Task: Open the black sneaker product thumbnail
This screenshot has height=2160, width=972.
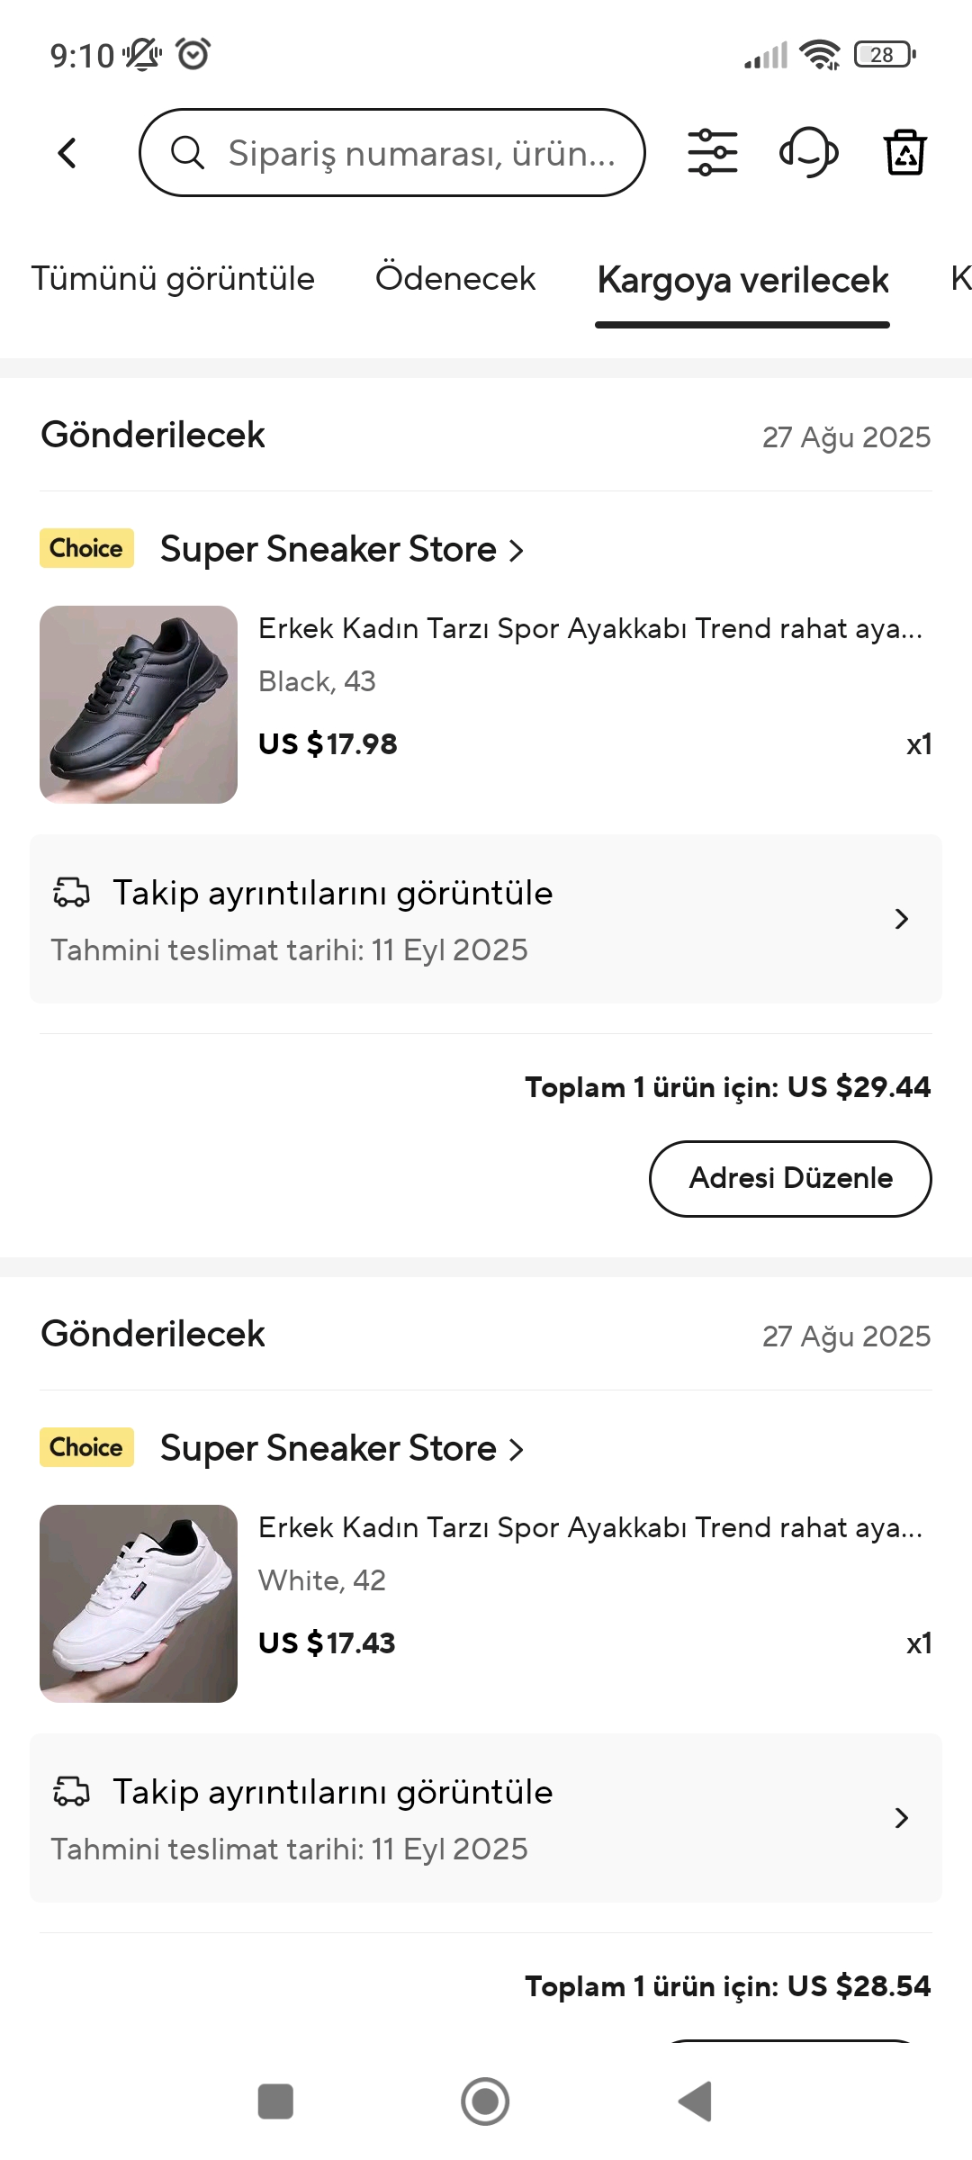Action: coord(138,704)
